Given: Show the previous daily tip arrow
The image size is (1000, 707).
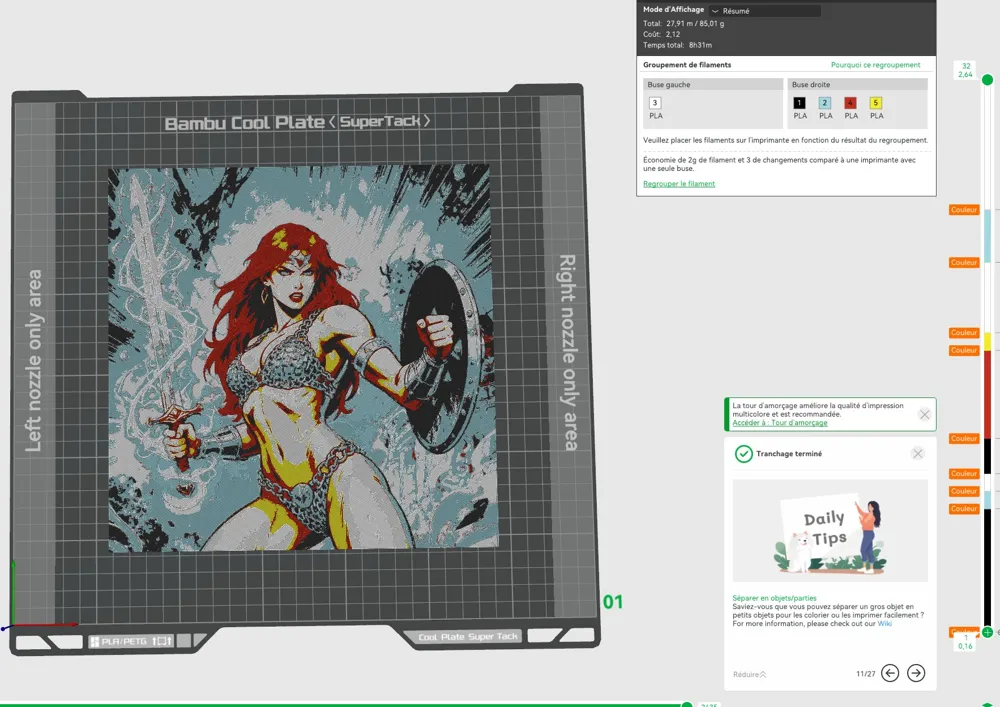Looking at the screenshot, I should 890,673.
